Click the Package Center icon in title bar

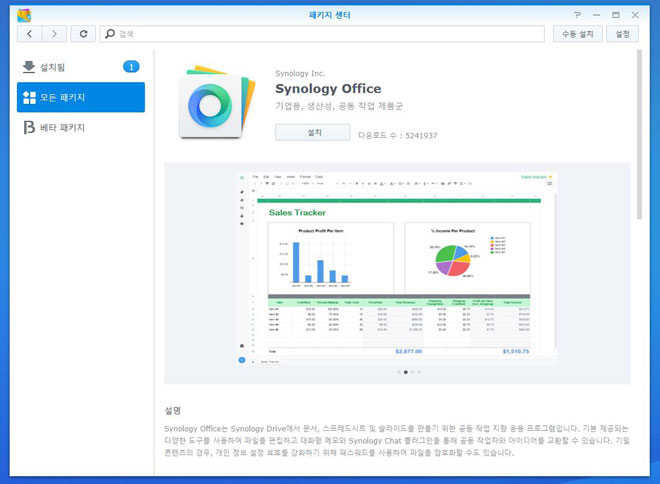24,15
